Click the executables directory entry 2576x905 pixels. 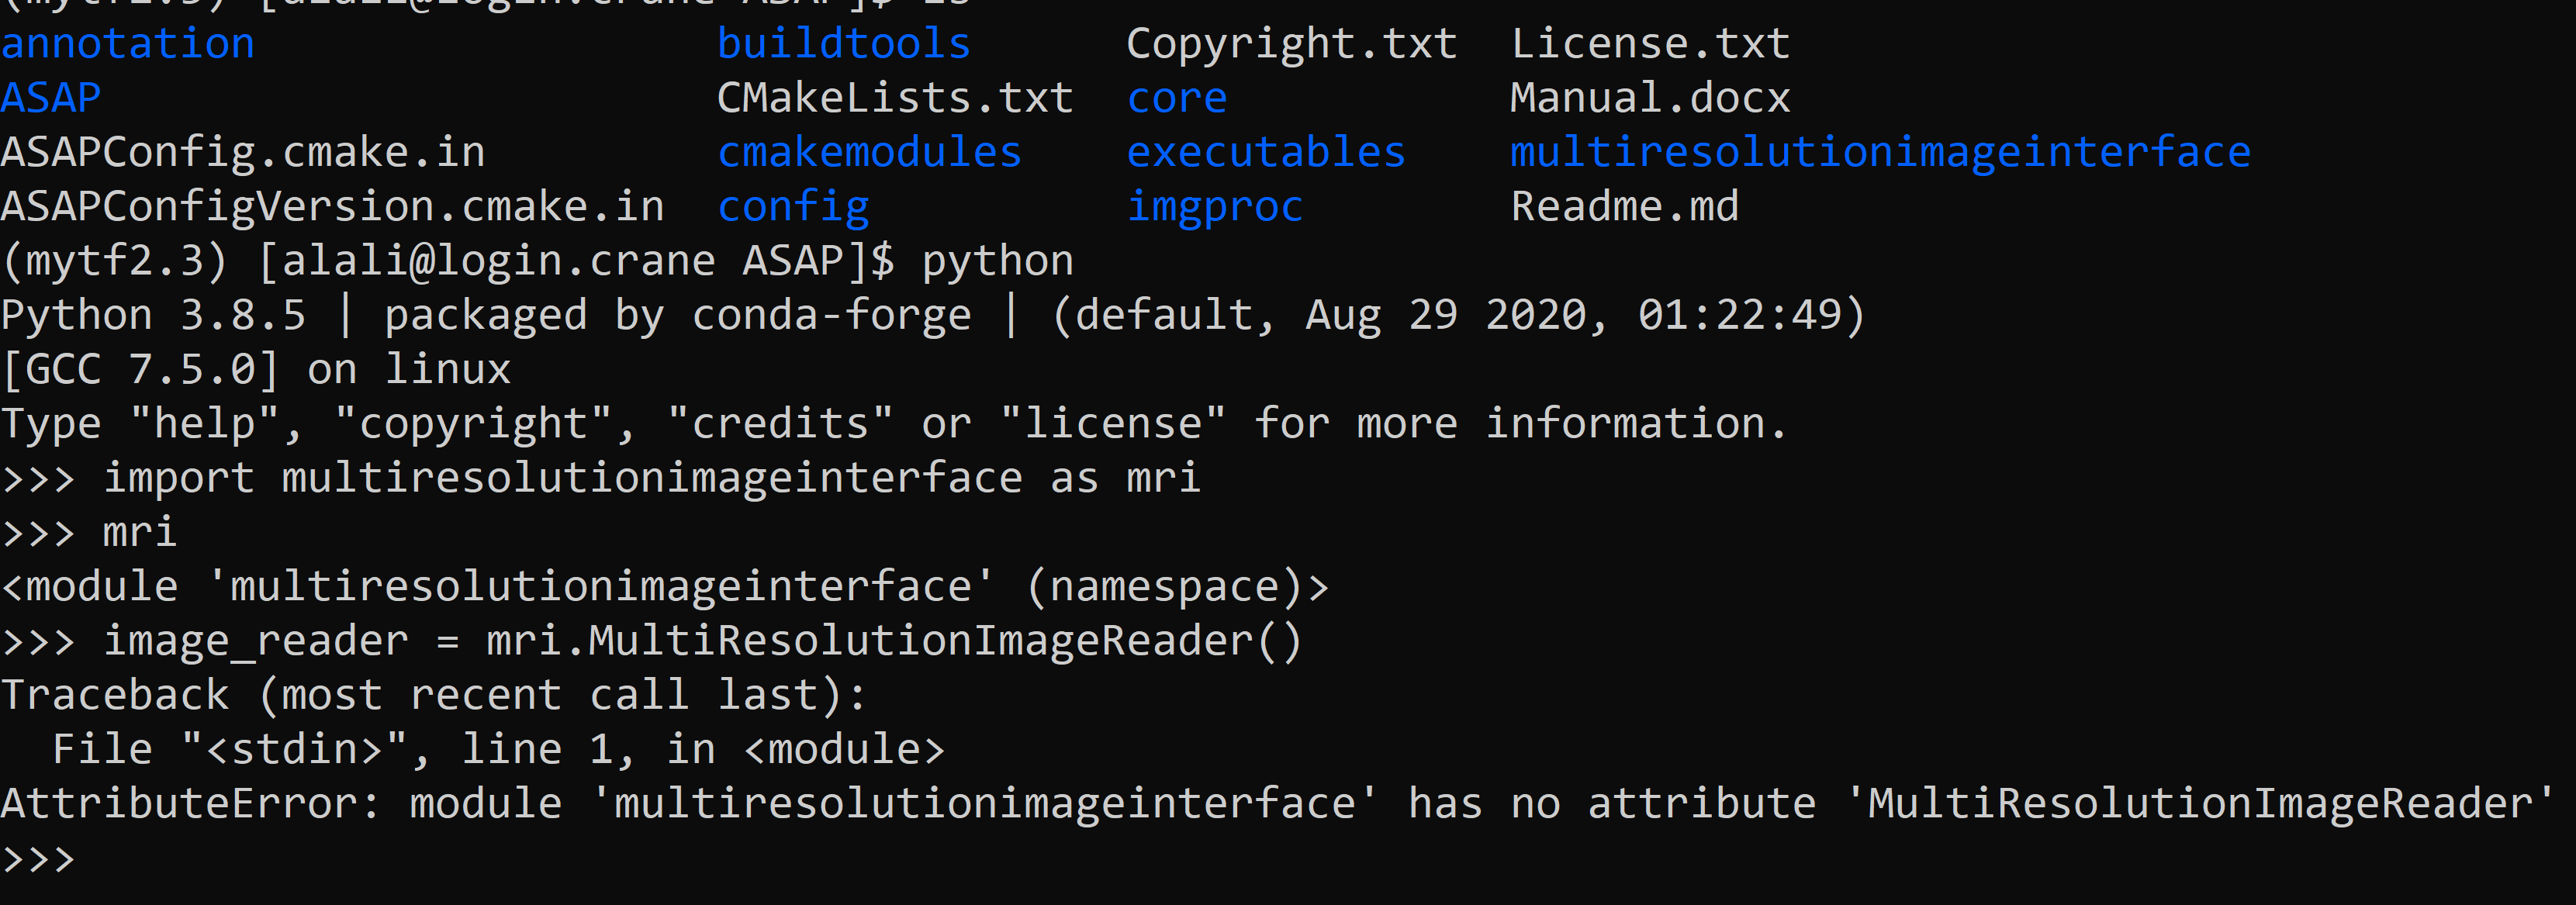tap(1265, 152)
